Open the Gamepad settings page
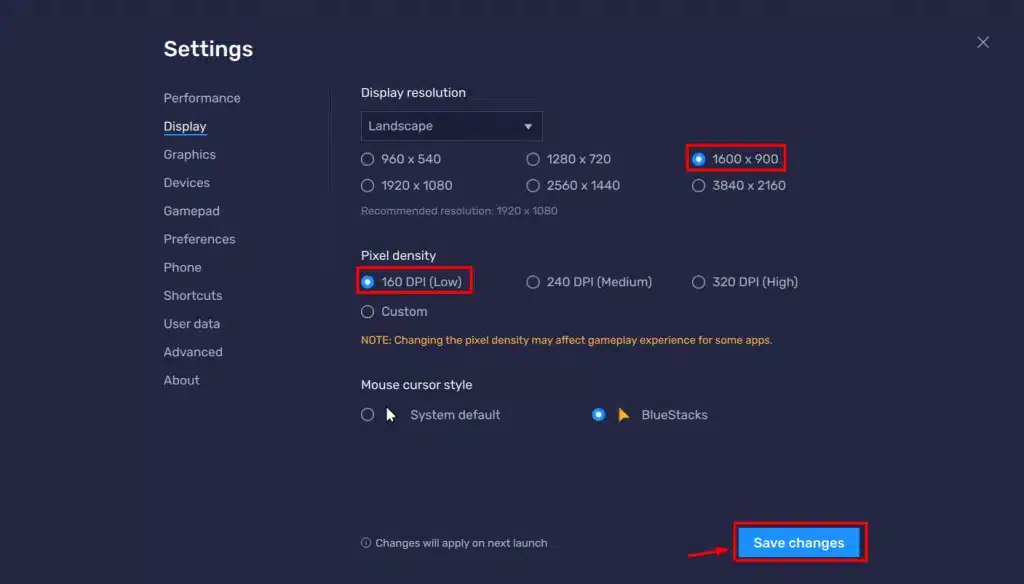Viewport: 1024px width, 584px height. (191, 211)
